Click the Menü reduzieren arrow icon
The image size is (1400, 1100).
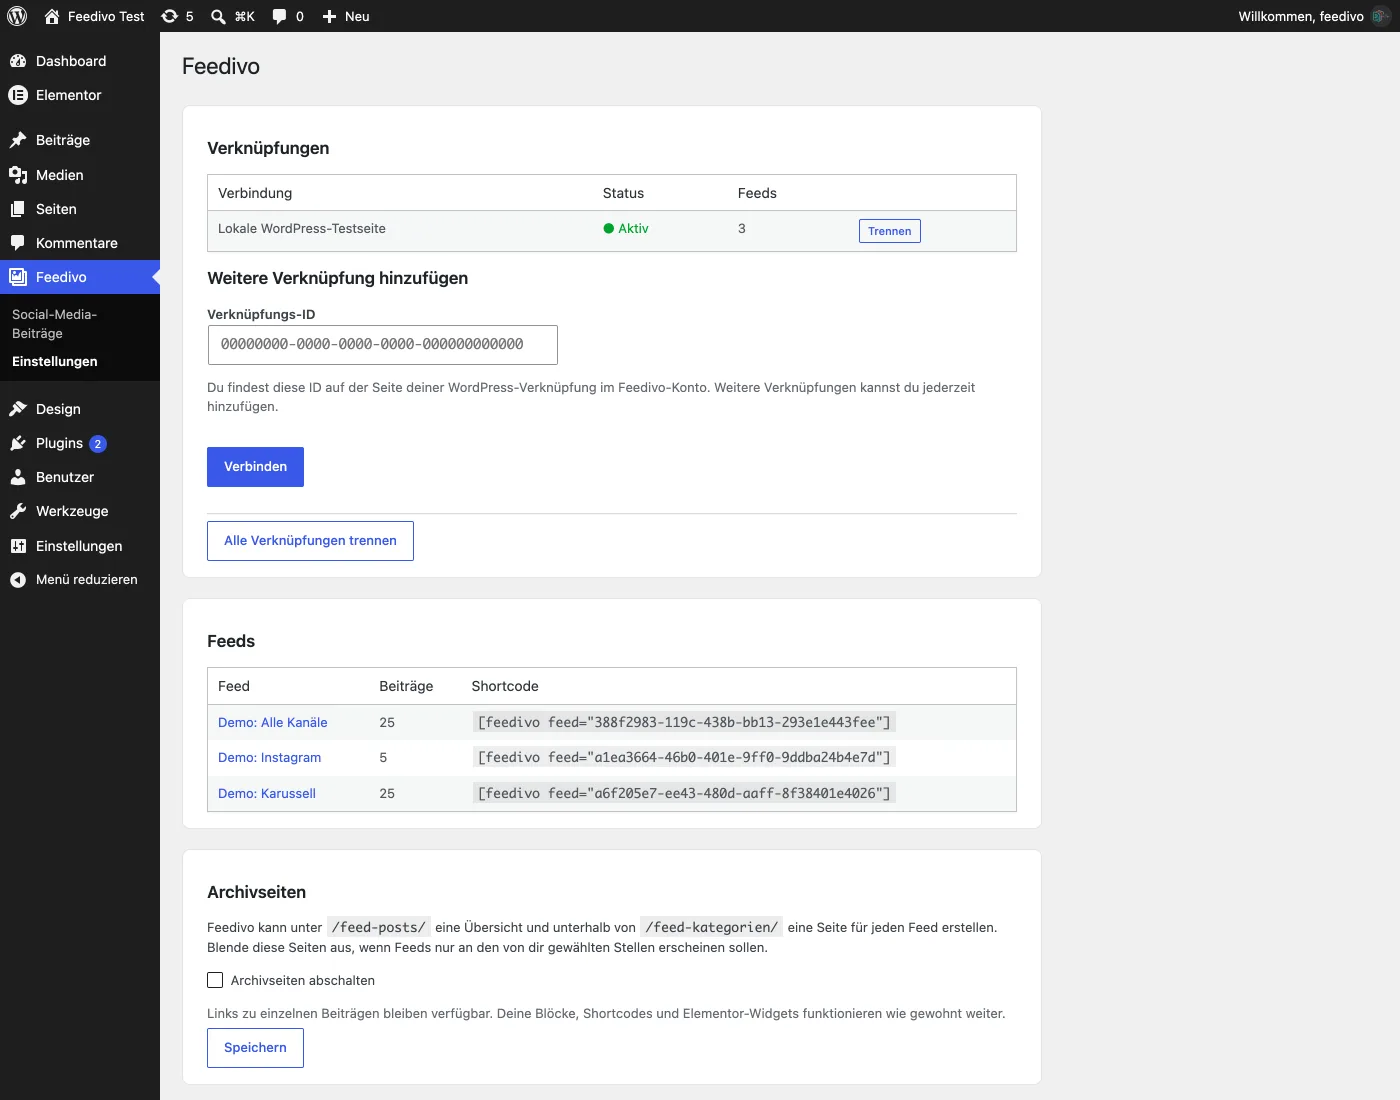(18, 580)
